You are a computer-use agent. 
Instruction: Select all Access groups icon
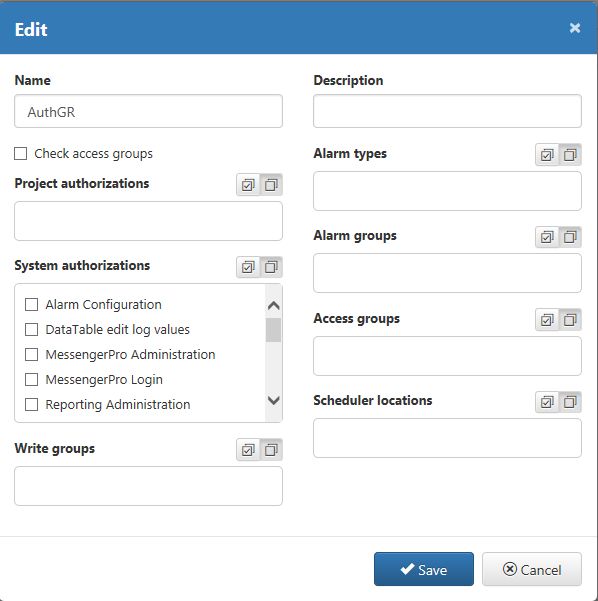click(547, 320)
